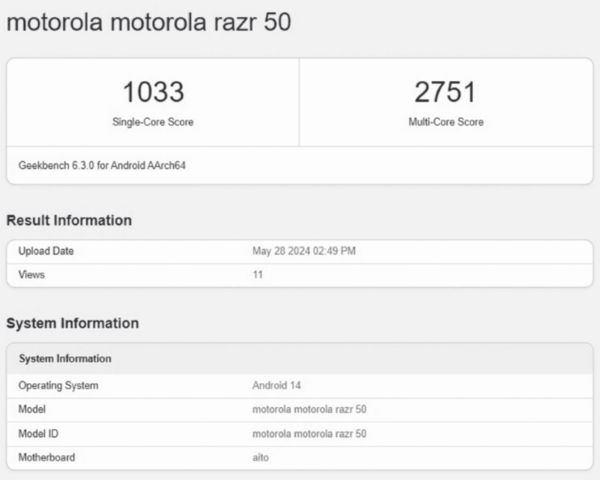
Task: Click the motherboard value 'aito'
Action: pos(261,457)
